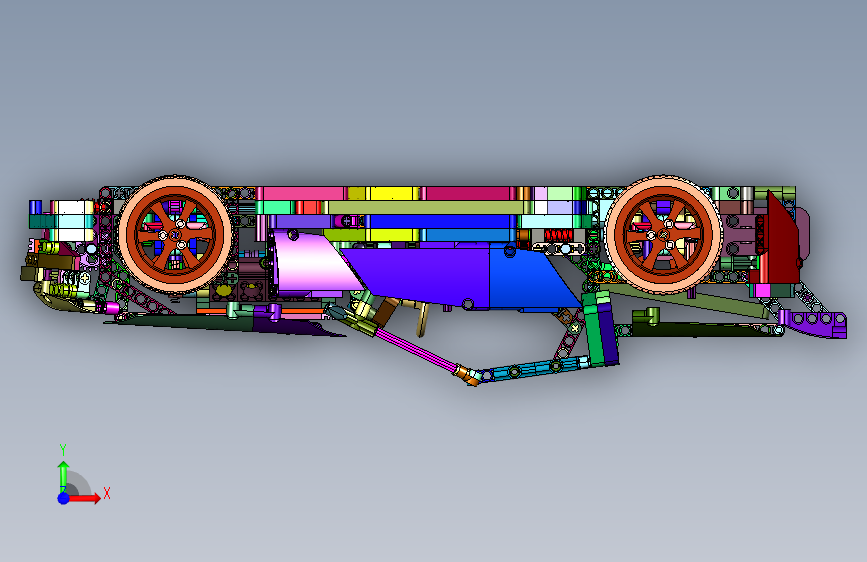Screen dimensions: 867x562
Task: Select the dark red panel at the model's right end
Action: (781, 238)
